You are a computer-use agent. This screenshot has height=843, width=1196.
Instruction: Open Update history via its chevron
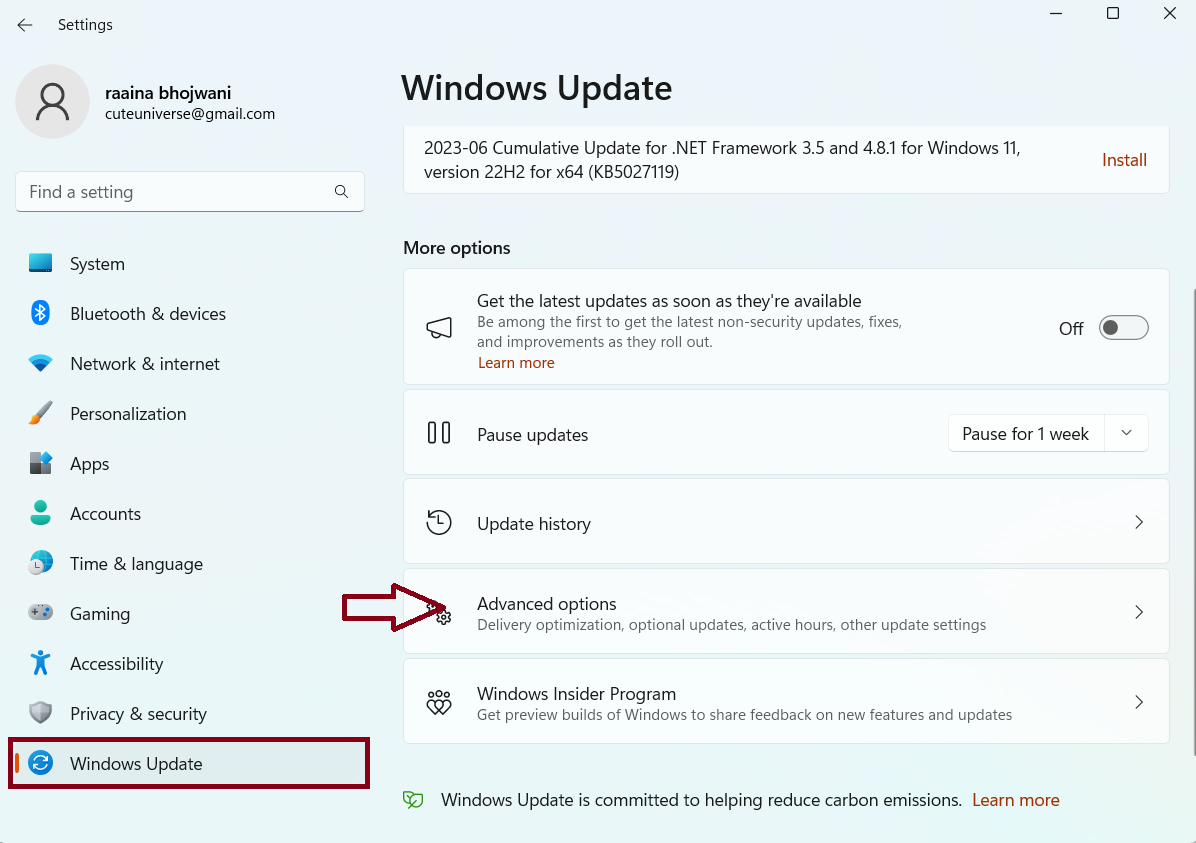coord(1139,523)
